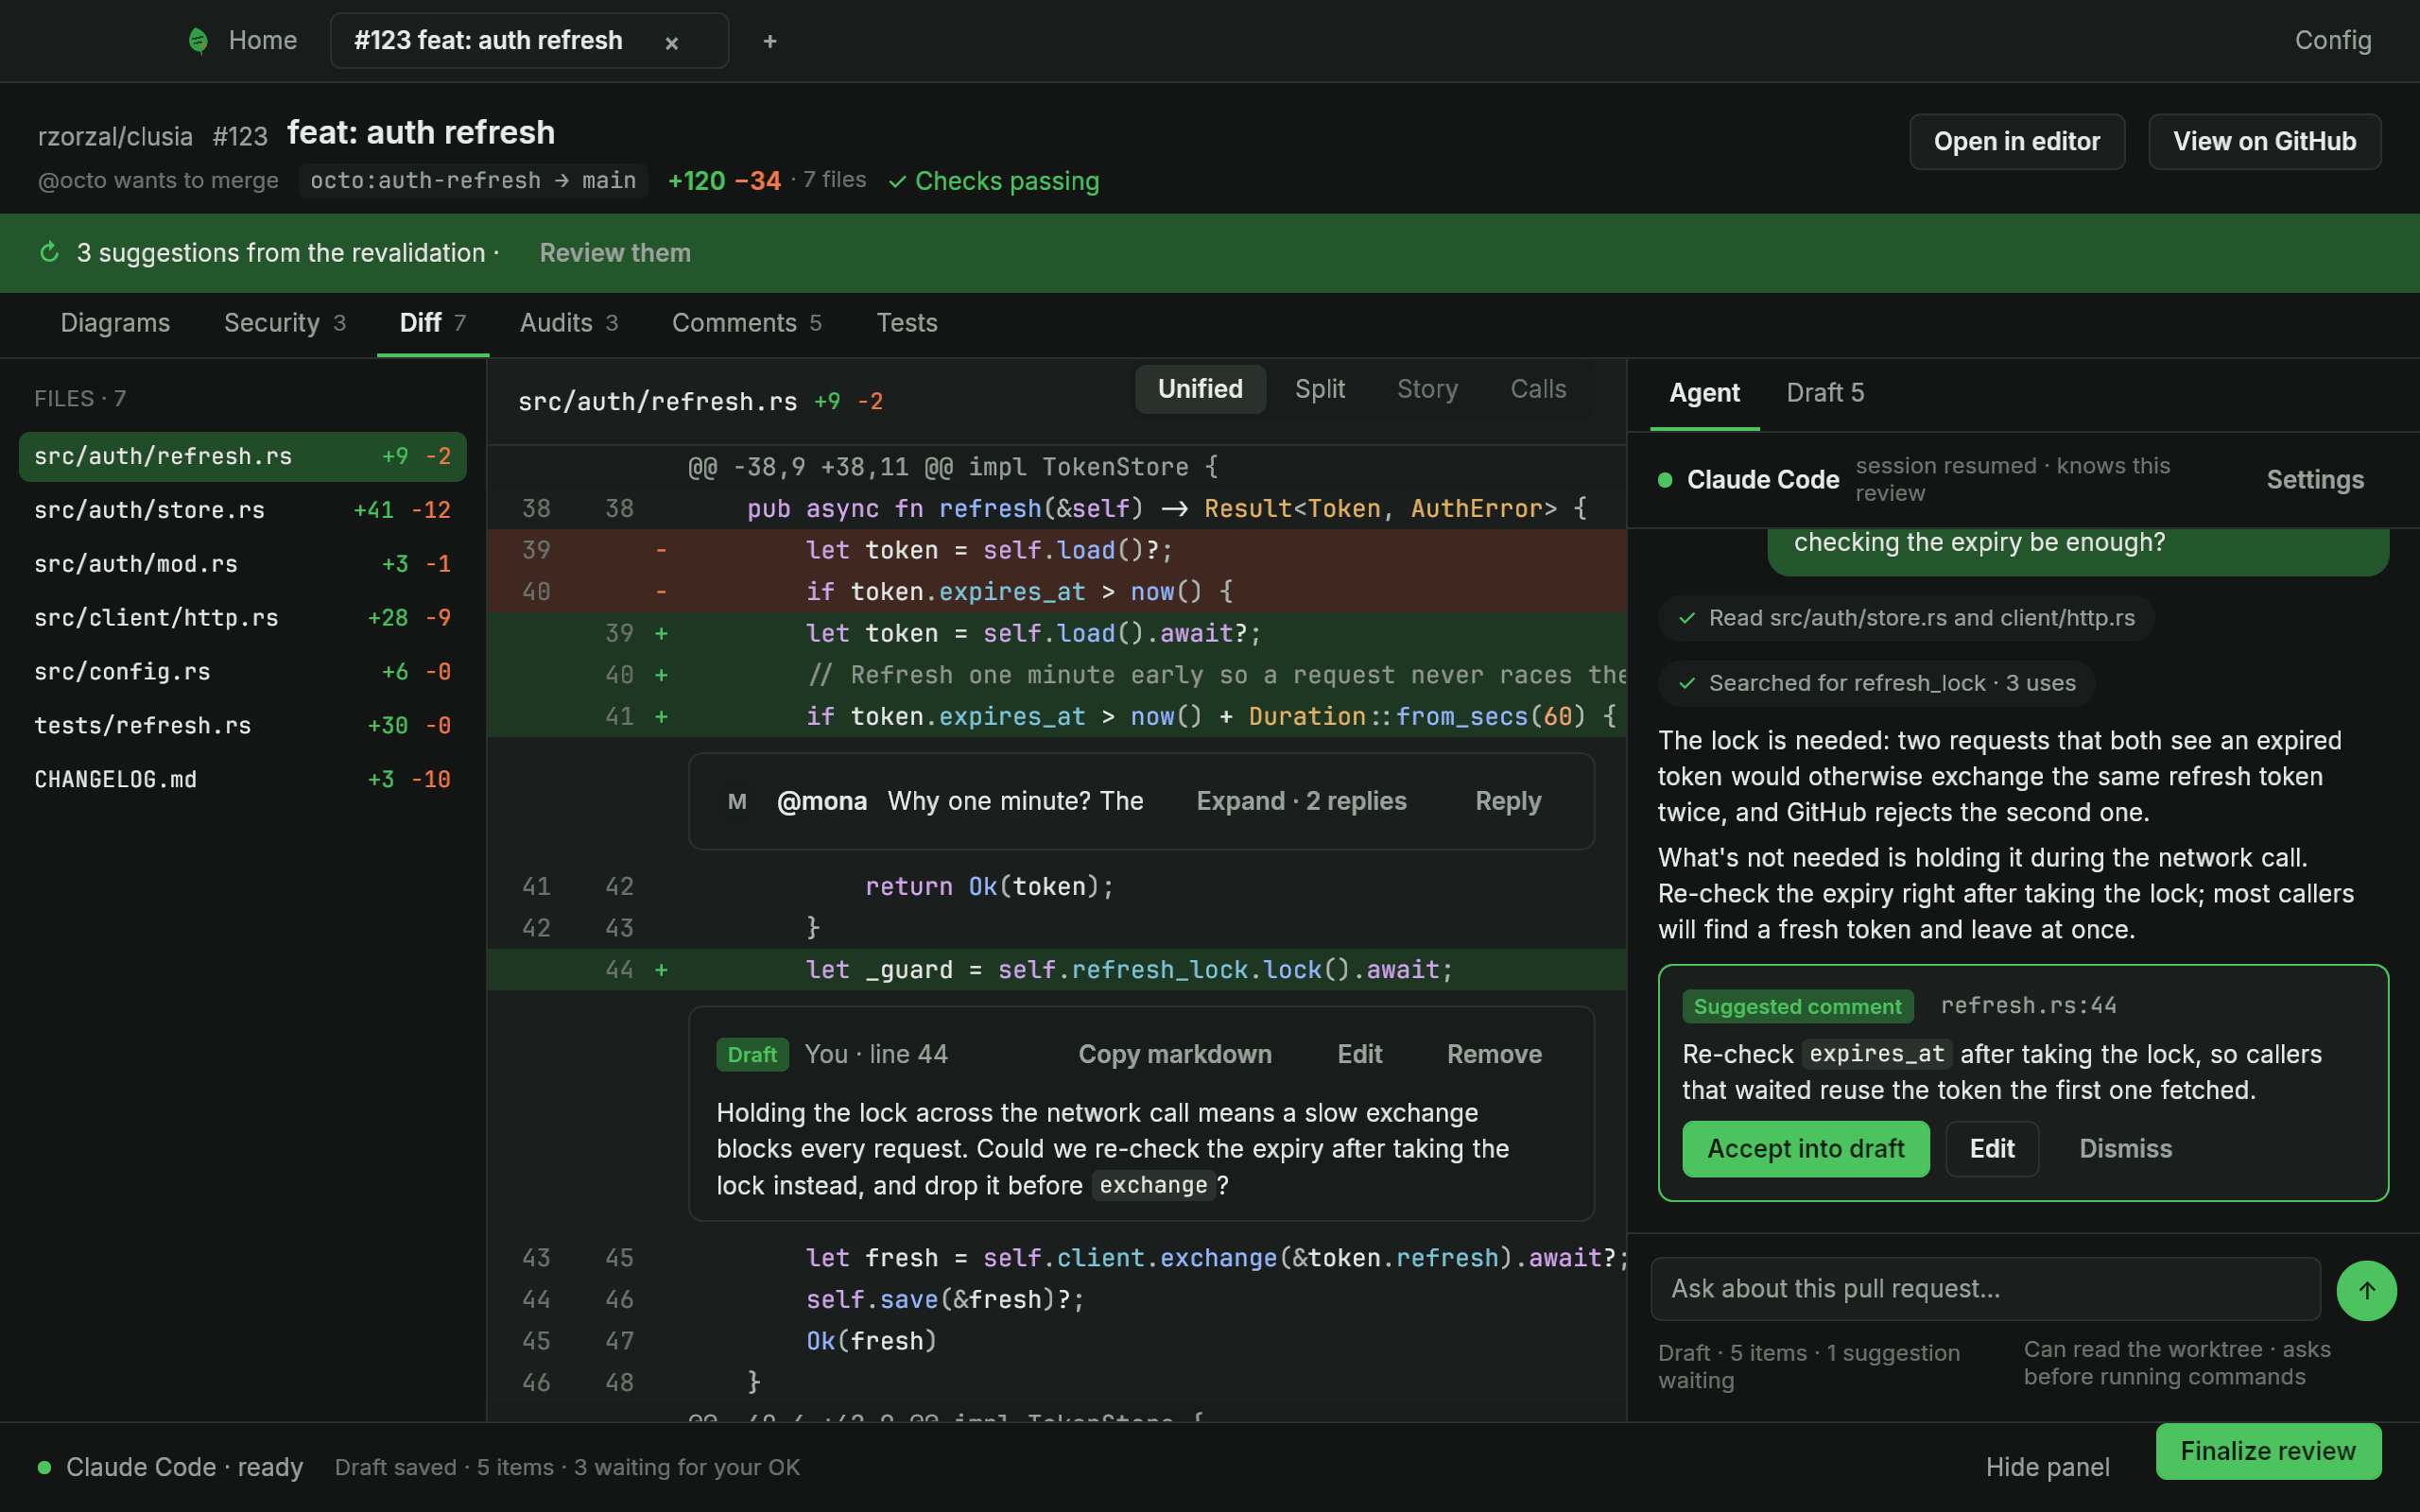Click the green leaf Home icon
This screenshot has height=1512, width=2420.
198,40
